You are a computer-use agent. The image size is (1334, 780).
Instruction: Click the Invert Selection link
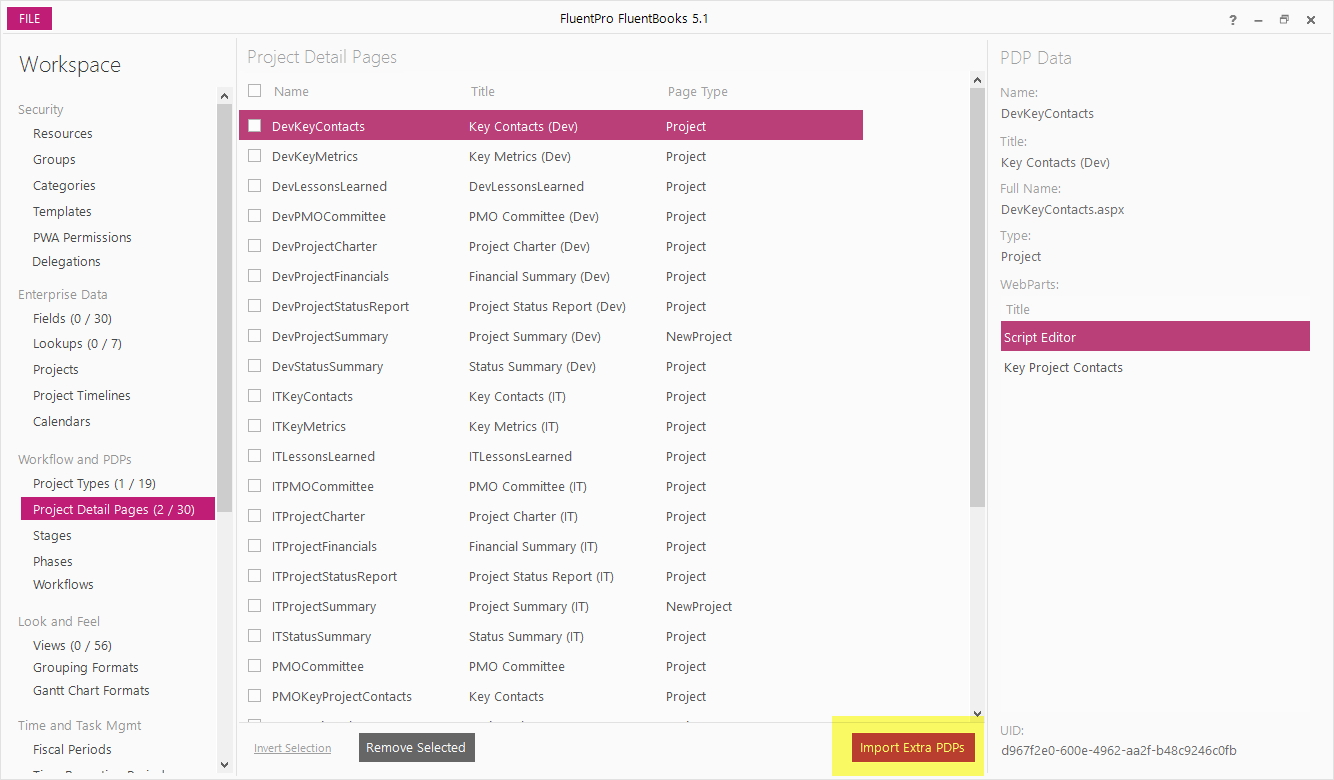(x=292, y=748)
